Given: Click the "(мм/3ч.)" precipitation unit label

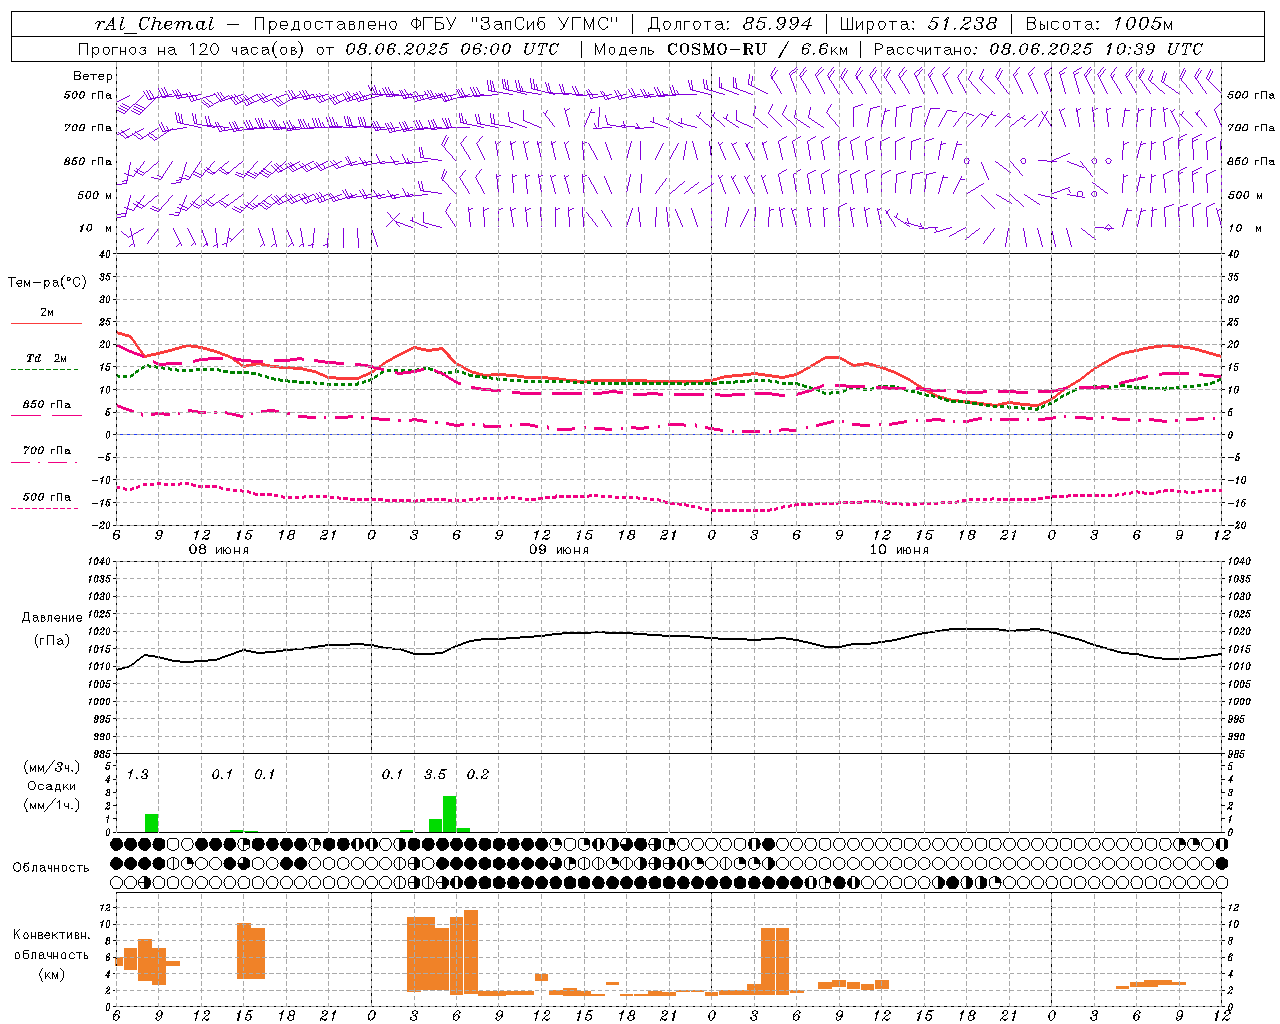Looking at the screenshot, I should [51, 767].
